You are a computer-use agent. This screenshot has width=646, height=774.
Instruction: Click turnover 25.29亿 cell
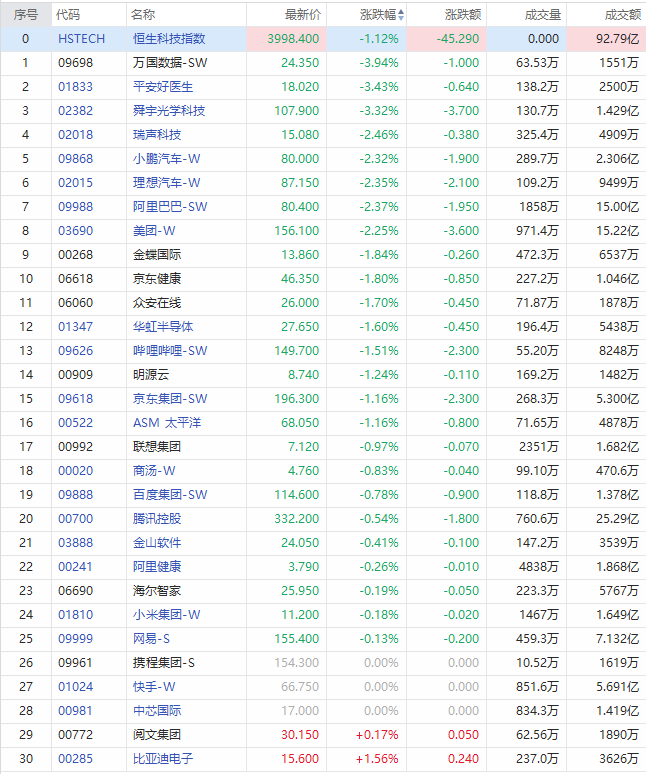coord(617,519)
